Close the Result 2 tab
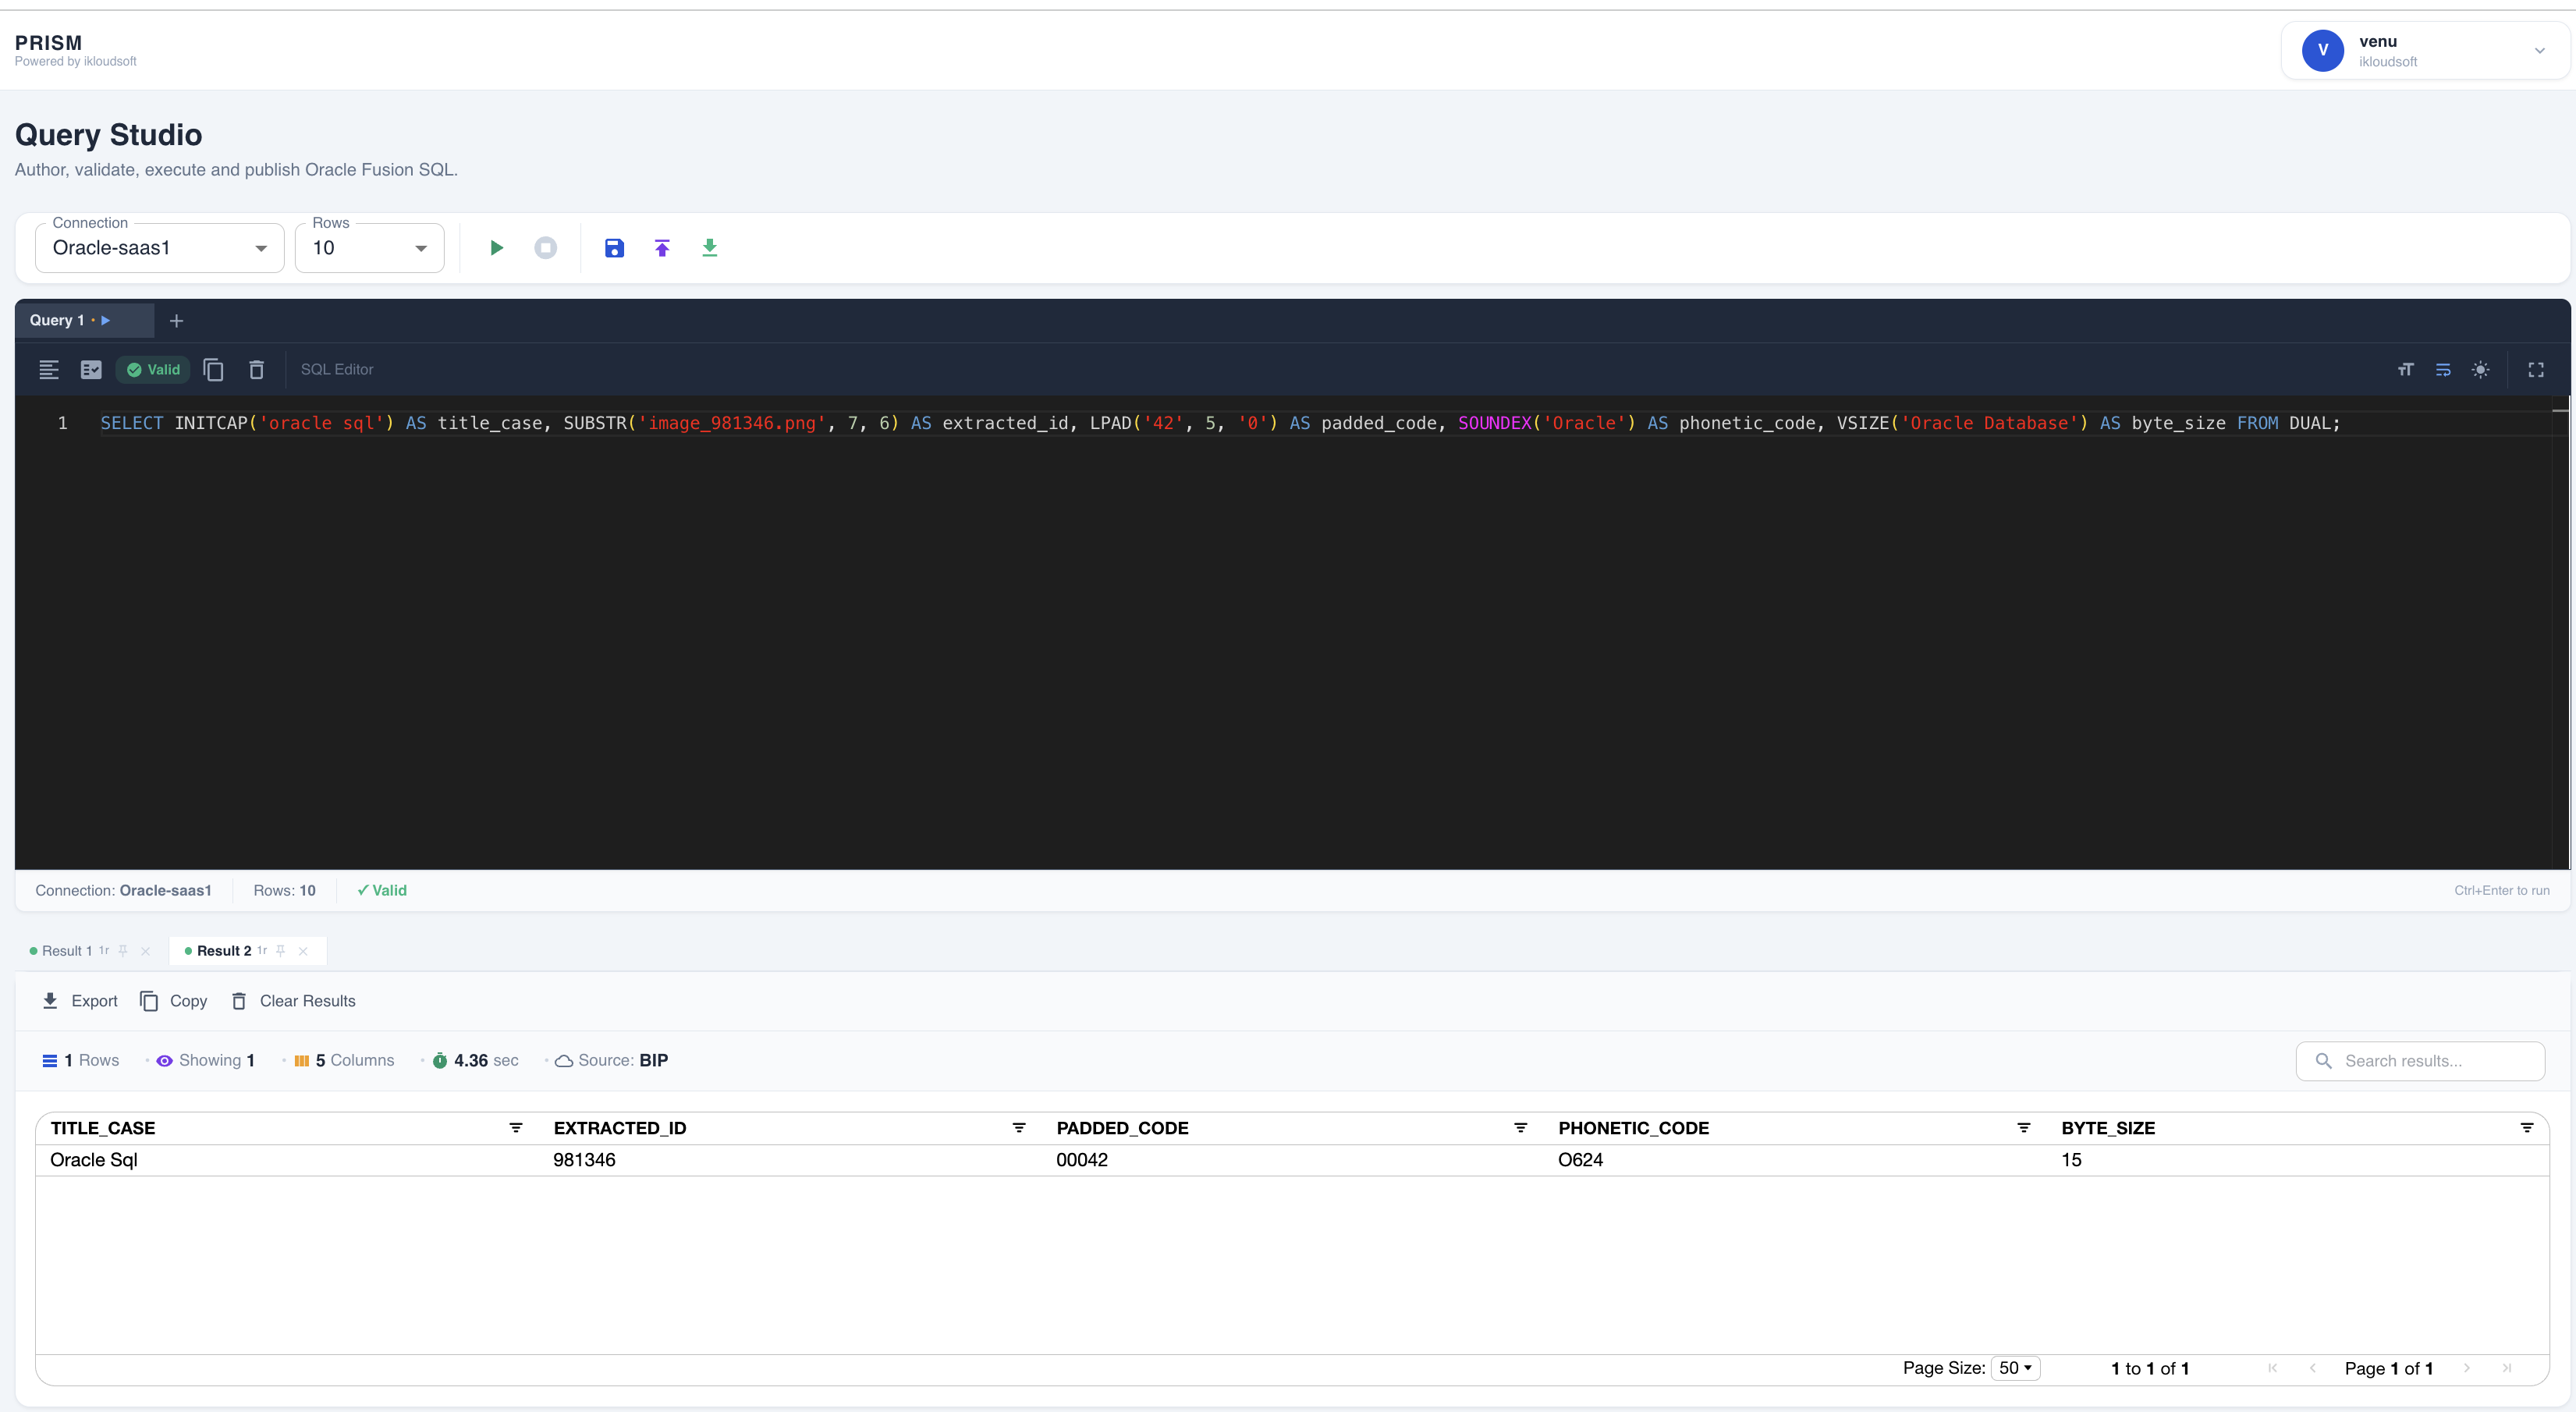Viewport: 2576px width, 1412px height. tap(303, 951)
